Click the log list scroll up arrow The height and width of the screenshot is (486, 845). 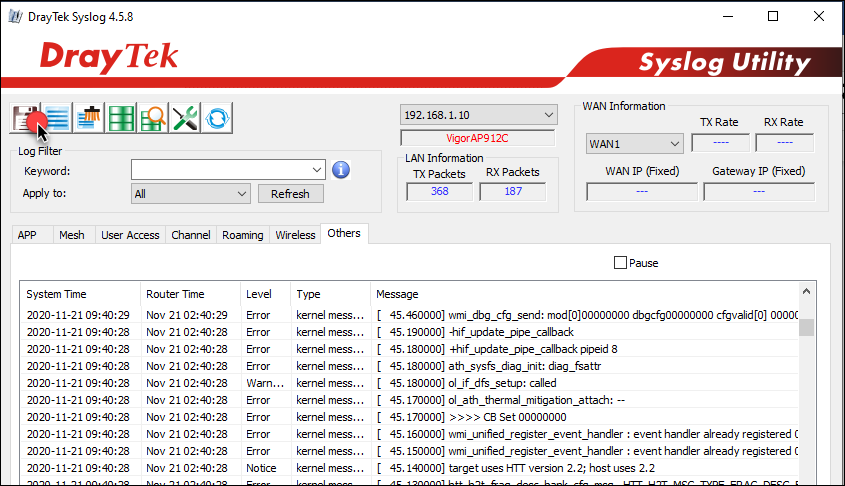806,291
